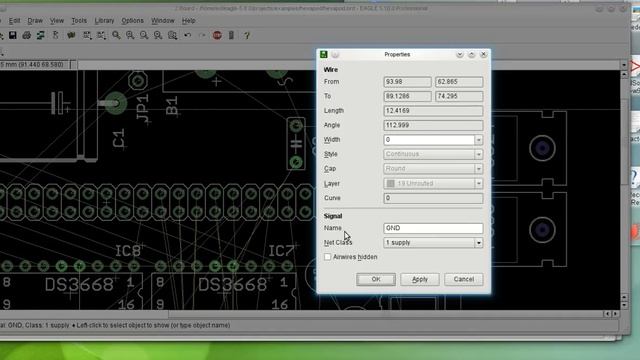Open the Cap dropdown arrow

tap(478, 169)
